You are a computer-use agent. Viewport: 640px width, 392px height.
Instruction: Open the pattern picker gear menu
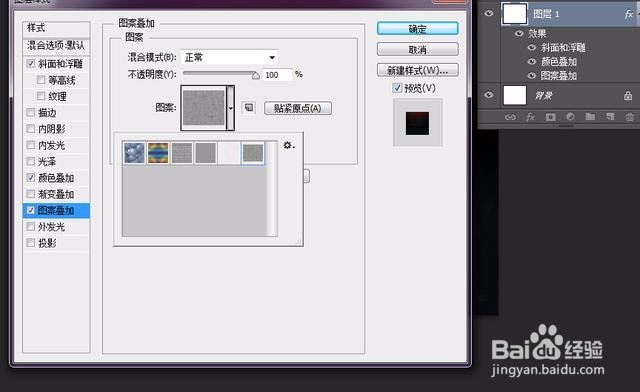tap(289, 145)
